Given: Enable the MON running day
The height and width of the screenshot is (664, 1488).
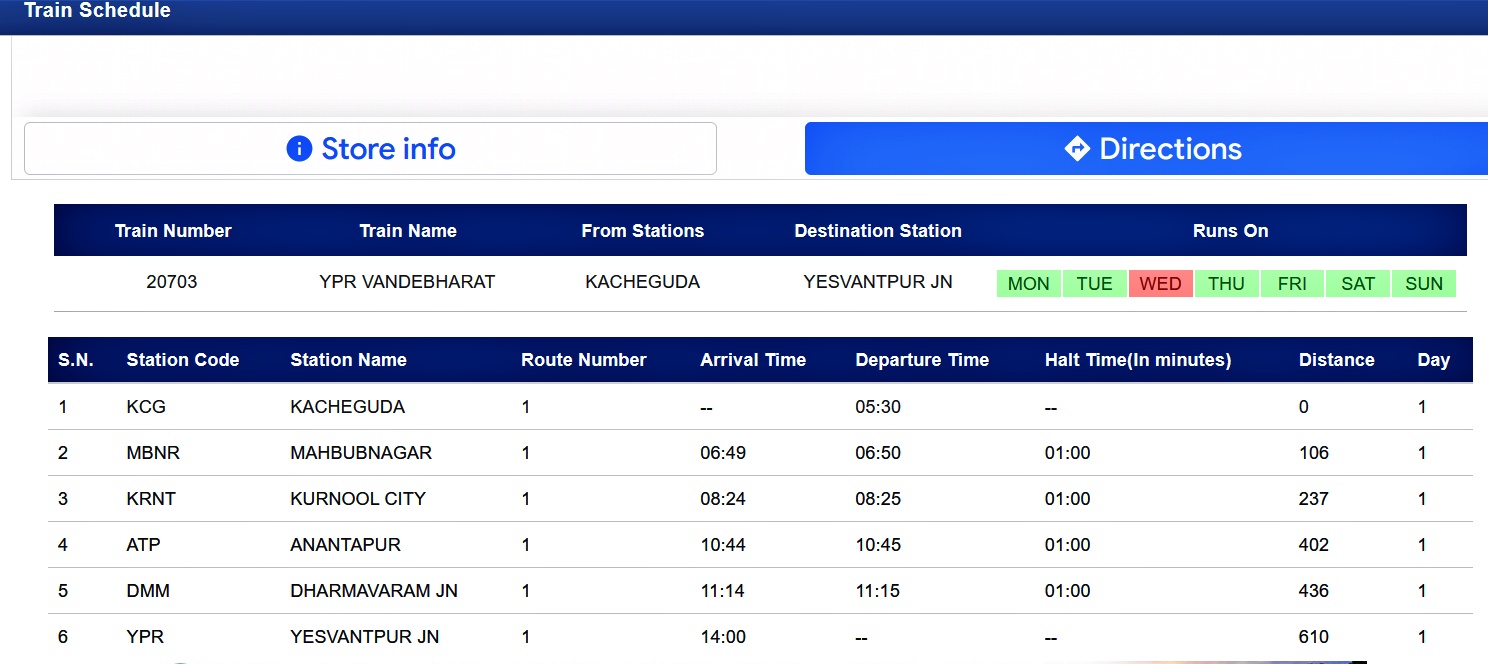Looking at the screenshot, I should click(1028, 283).
